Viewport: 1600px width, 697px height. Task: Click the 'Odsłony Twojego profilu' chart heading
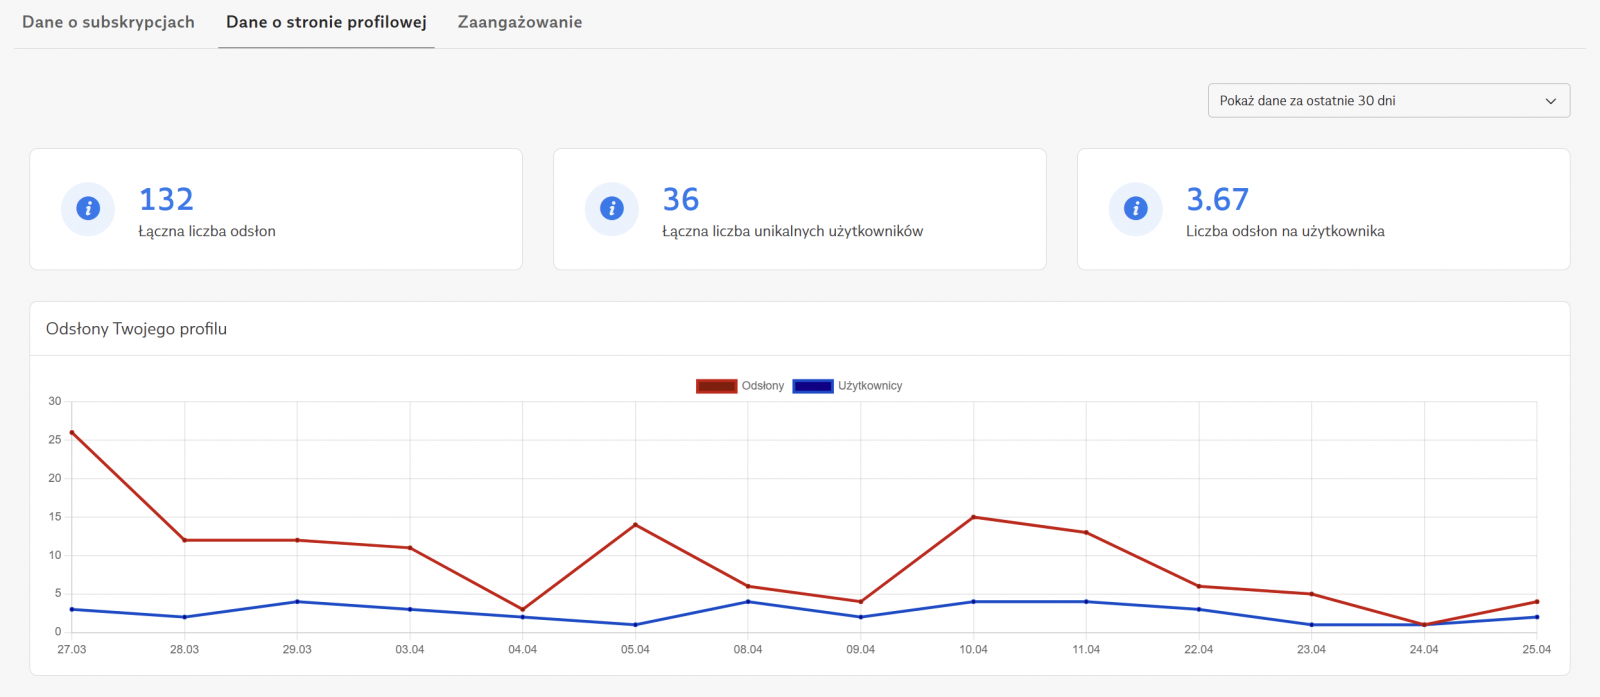(136, 329)
